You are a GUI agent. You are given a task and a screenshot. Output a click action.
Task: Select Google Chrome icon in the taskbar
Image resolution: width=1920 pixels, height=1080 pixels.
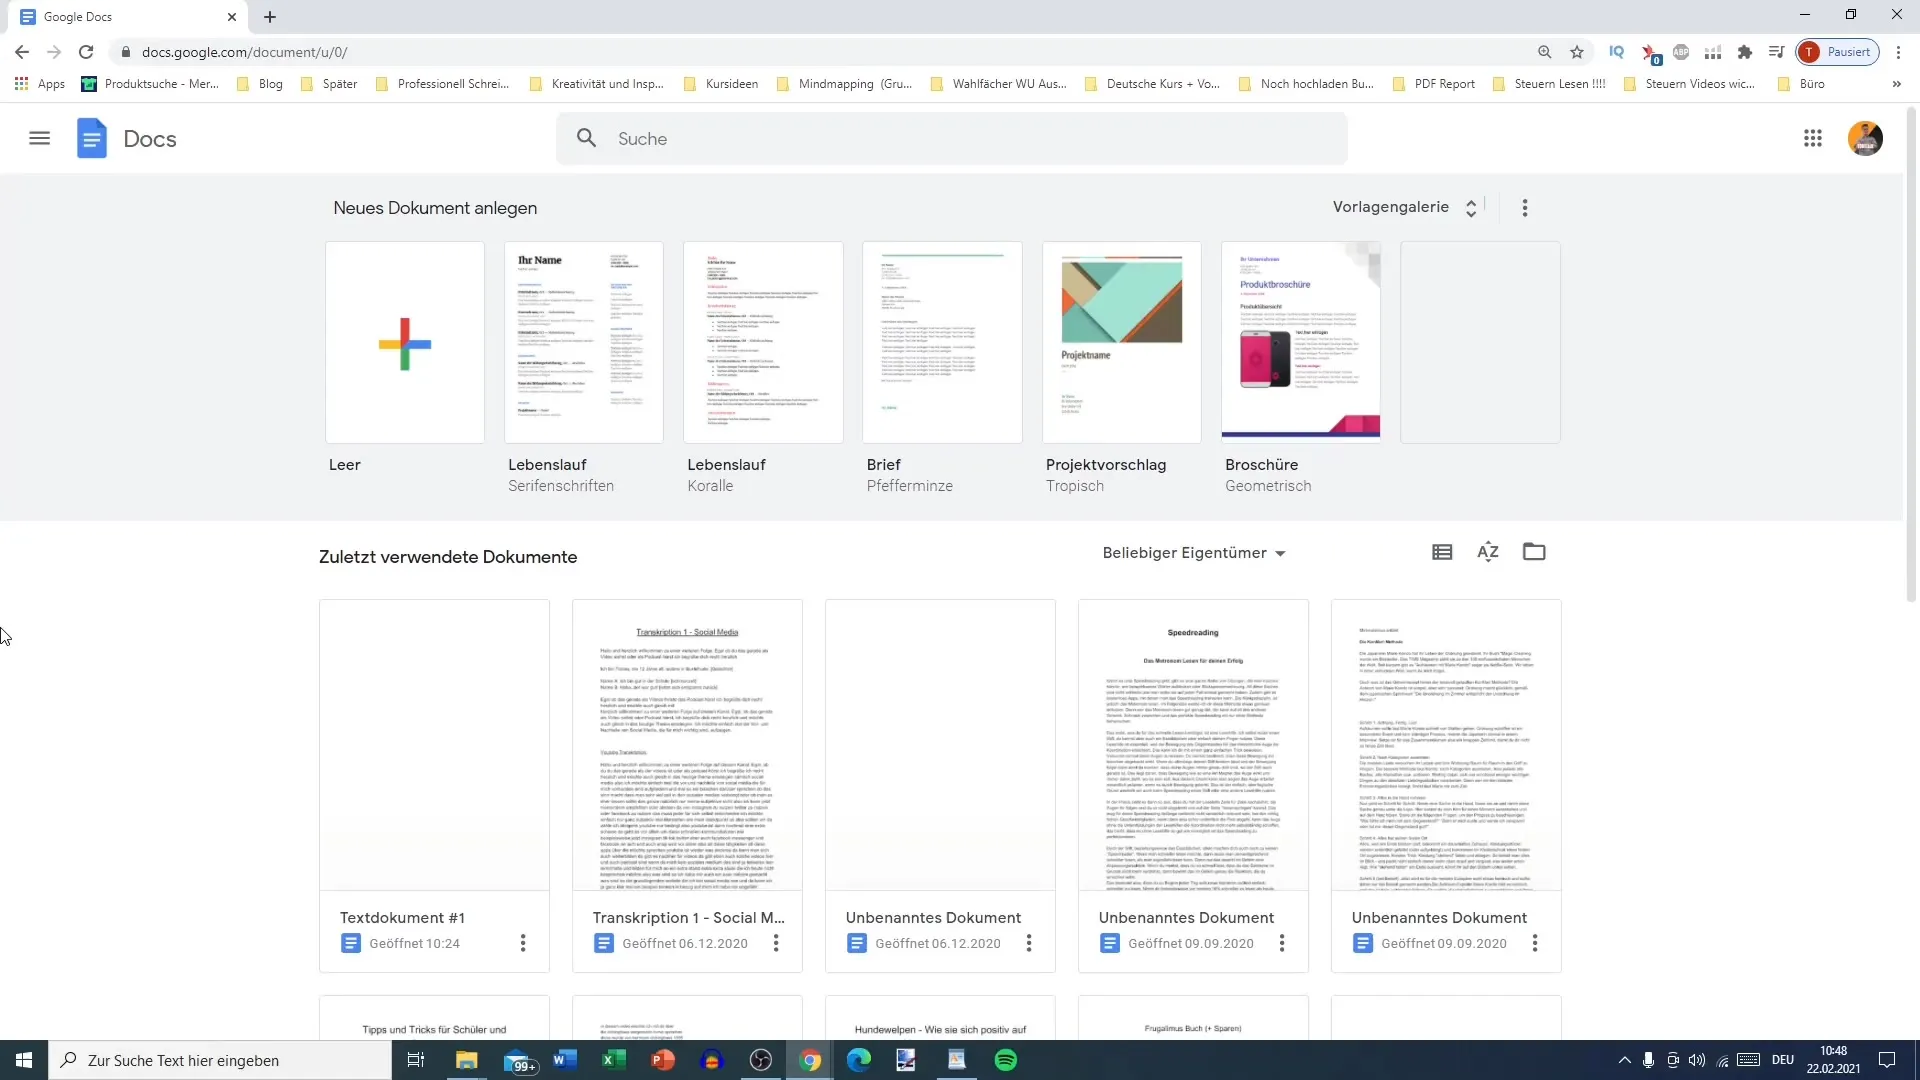(810, 1060)
